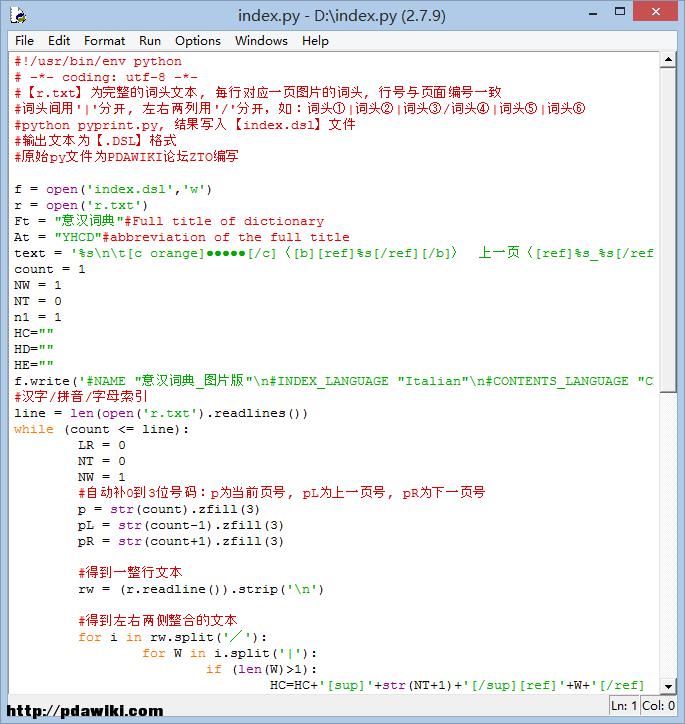685x724 pixels.
Task: Click the 'rw = (r.readline())' line
Action: pyautogui.click(x=201, y=589)
